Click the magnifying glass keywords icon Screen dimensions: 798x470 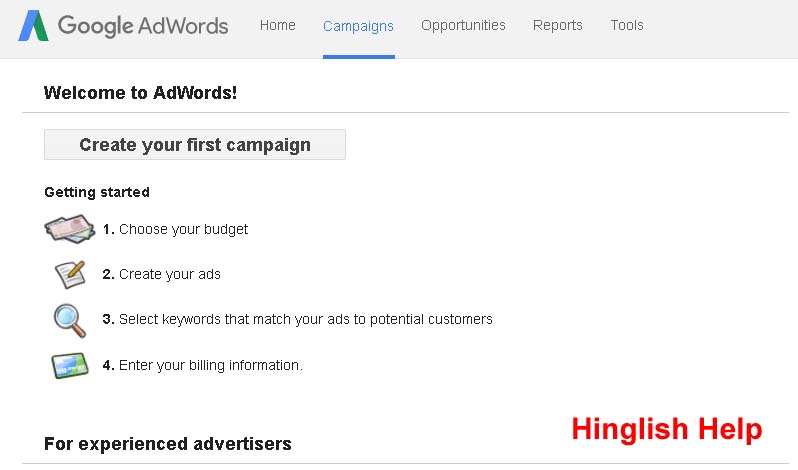69,320
